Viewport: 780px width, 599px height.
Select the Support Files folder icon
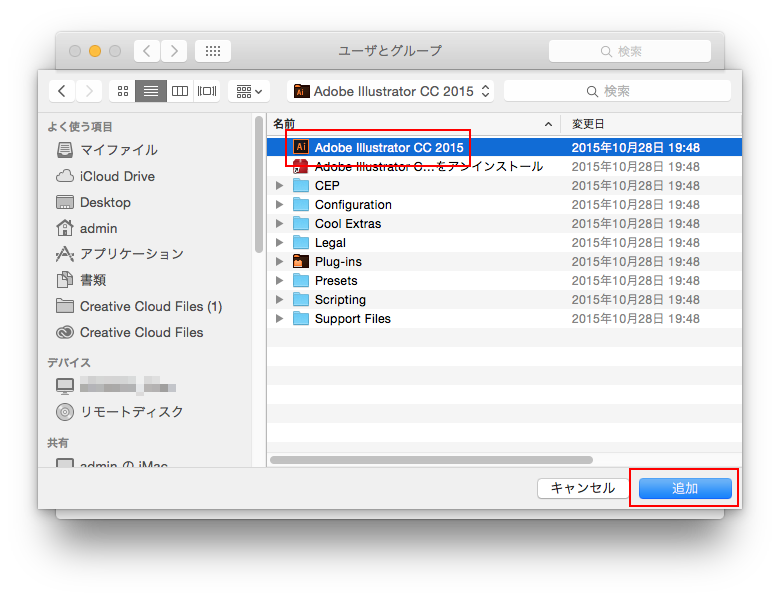[301, 318]
